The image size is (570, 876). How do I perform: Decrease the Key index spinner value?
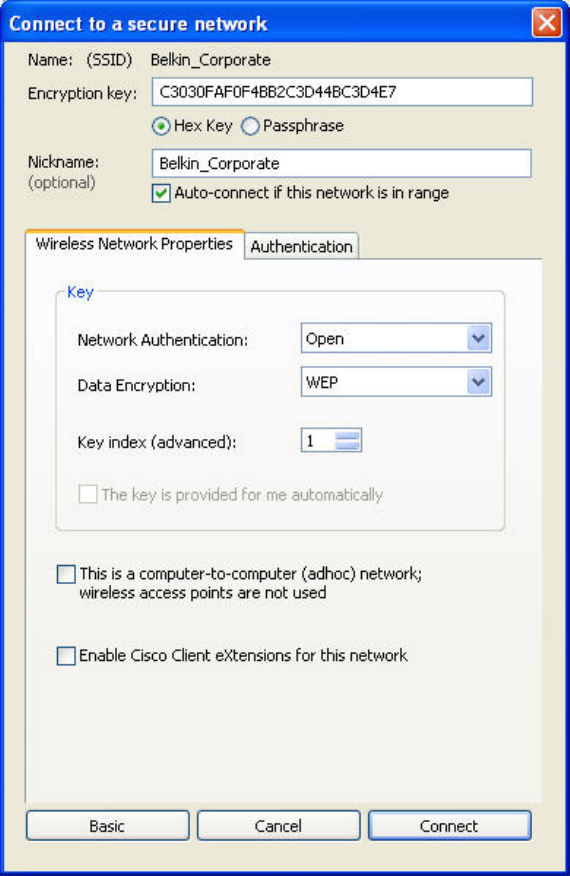click(348, 445)
